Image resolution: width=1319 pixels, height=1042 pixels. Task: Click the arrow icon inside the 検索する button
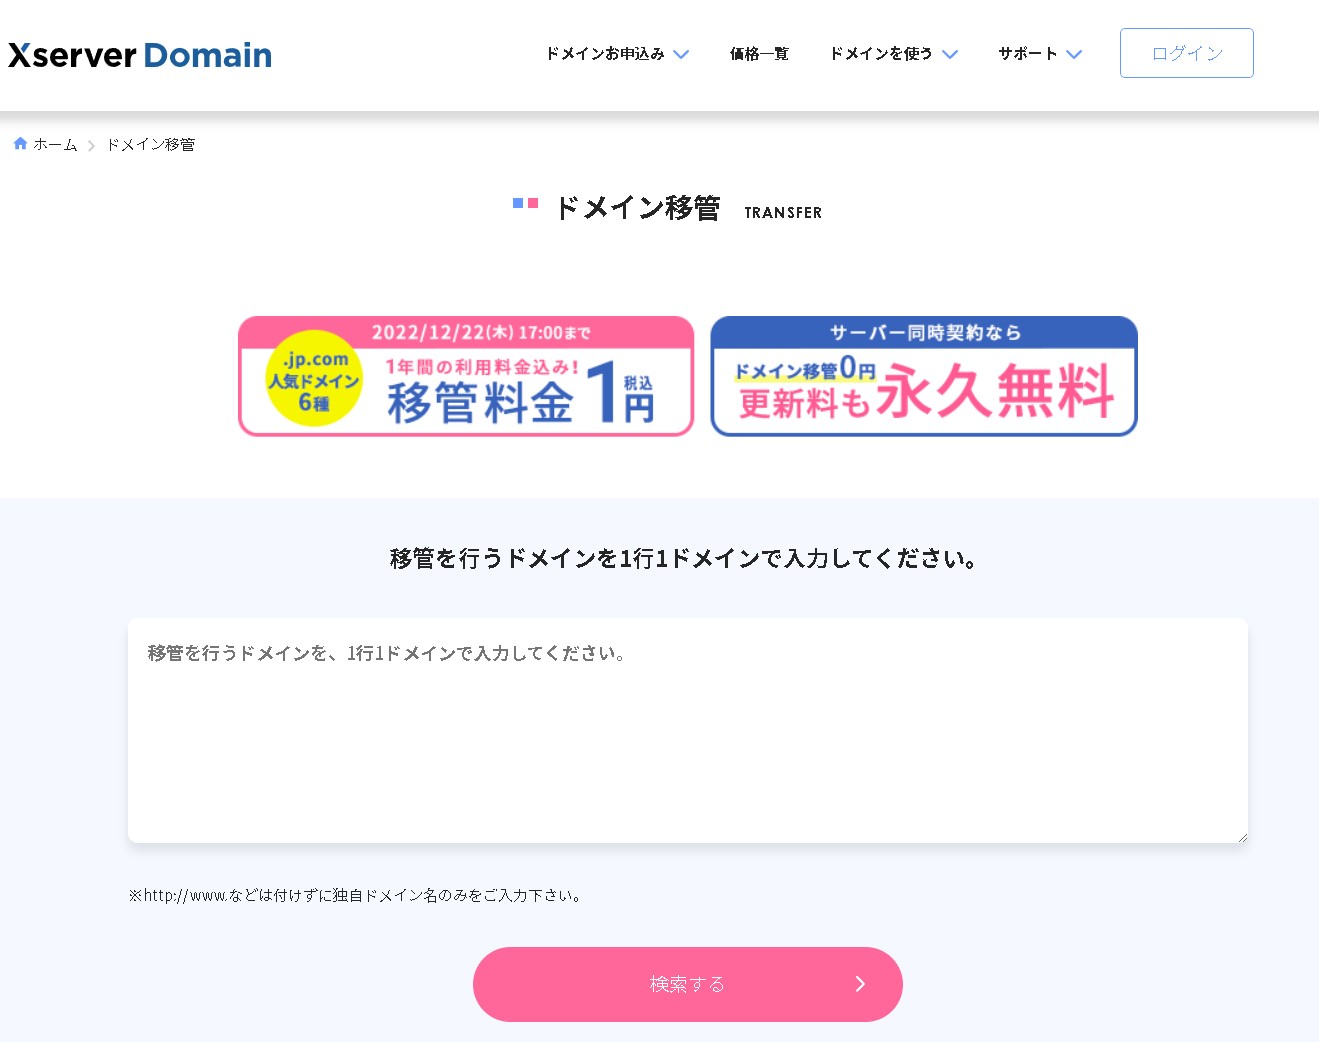pyautogui.click(x=860, y=984)
